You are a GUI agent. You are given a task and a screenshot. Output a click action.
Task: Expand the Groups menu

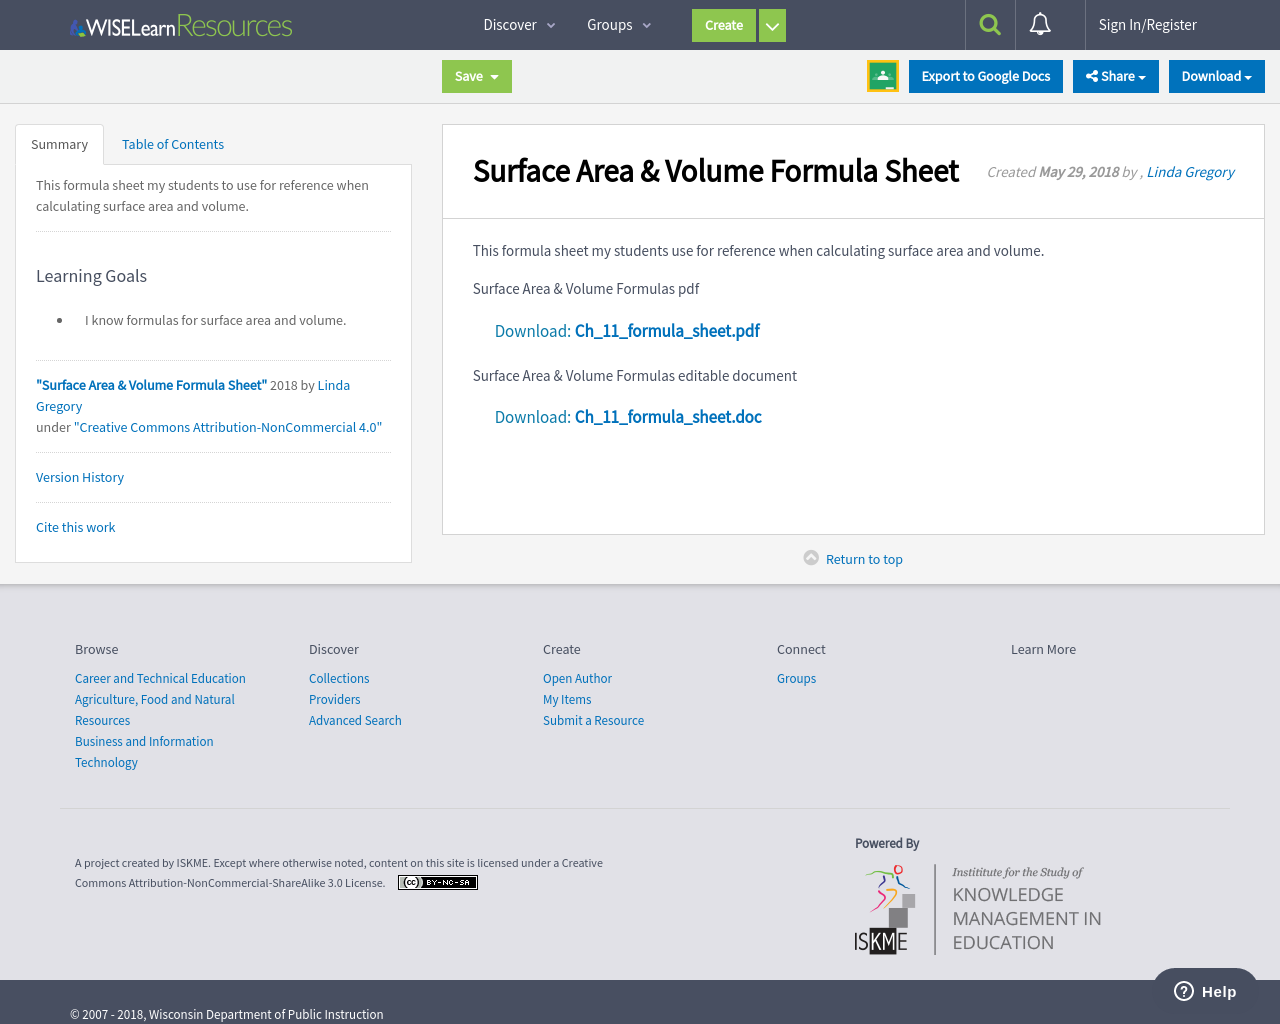[619, 25]
